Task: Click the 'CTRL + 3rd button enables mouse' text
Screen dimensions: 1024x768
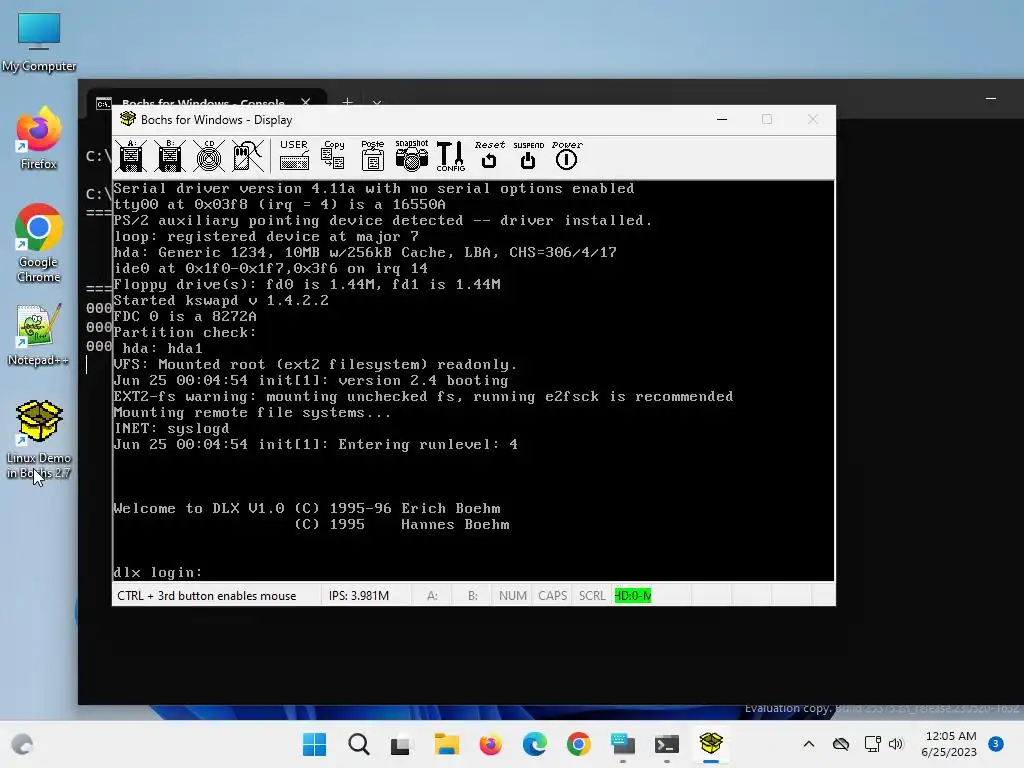Action: pos(206,596)
